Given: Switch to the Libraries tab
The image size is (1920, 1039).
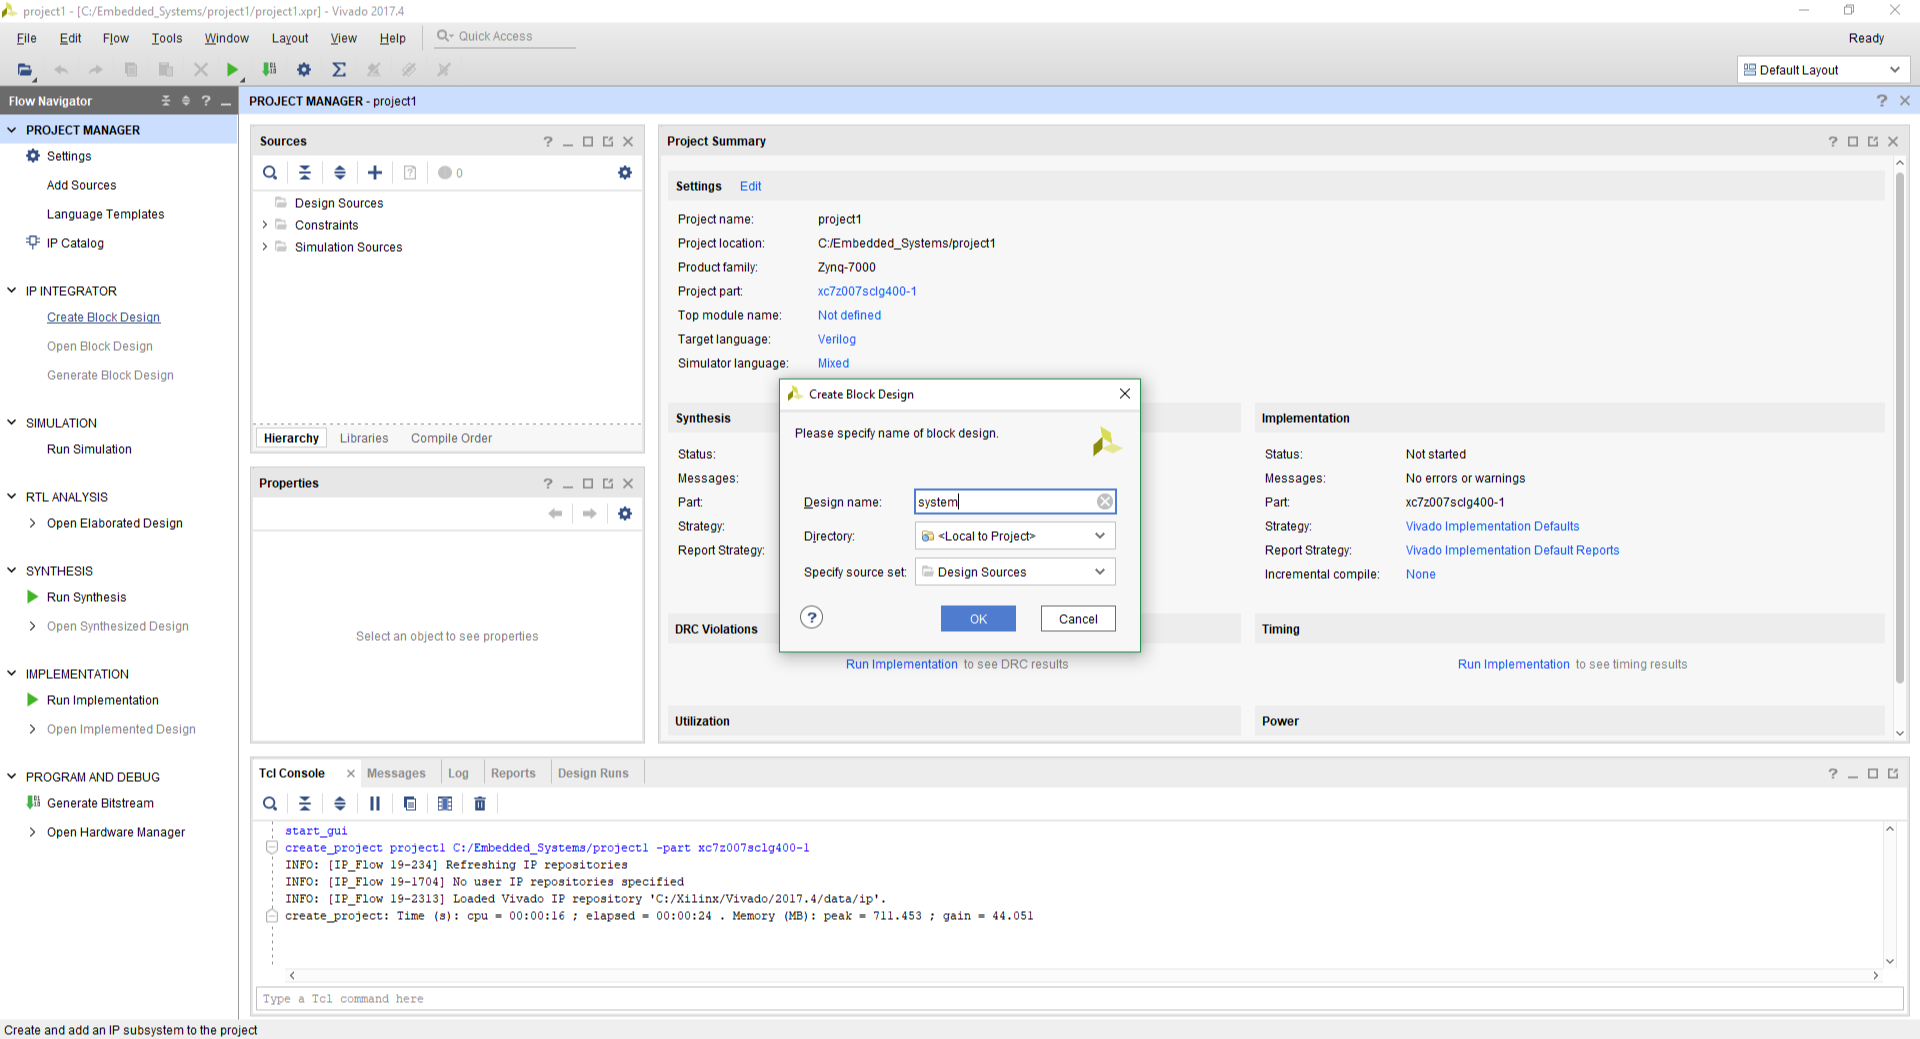Looking at the screenshot, I should pos(364,438).
